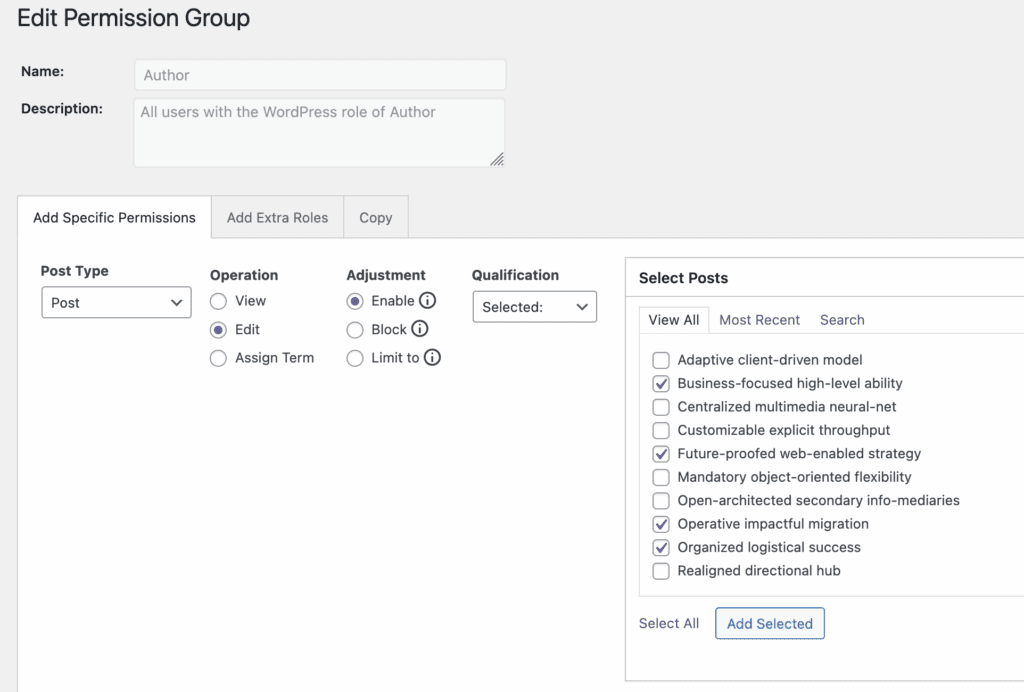
Task: Expand the Qualification dropdown
Action: [534, 307]
